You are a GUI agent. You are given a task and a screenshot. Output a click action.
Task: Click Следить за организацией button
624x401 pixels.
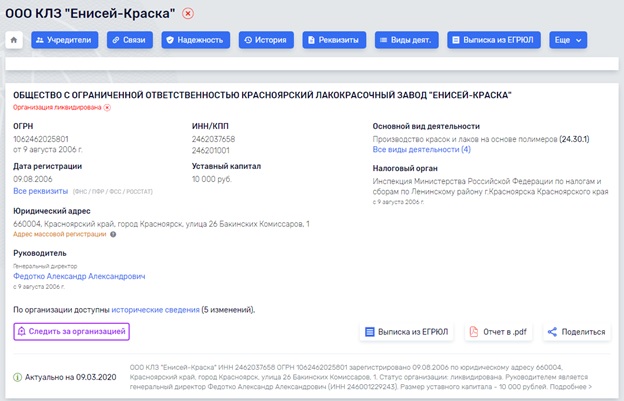tap(72, 331)
